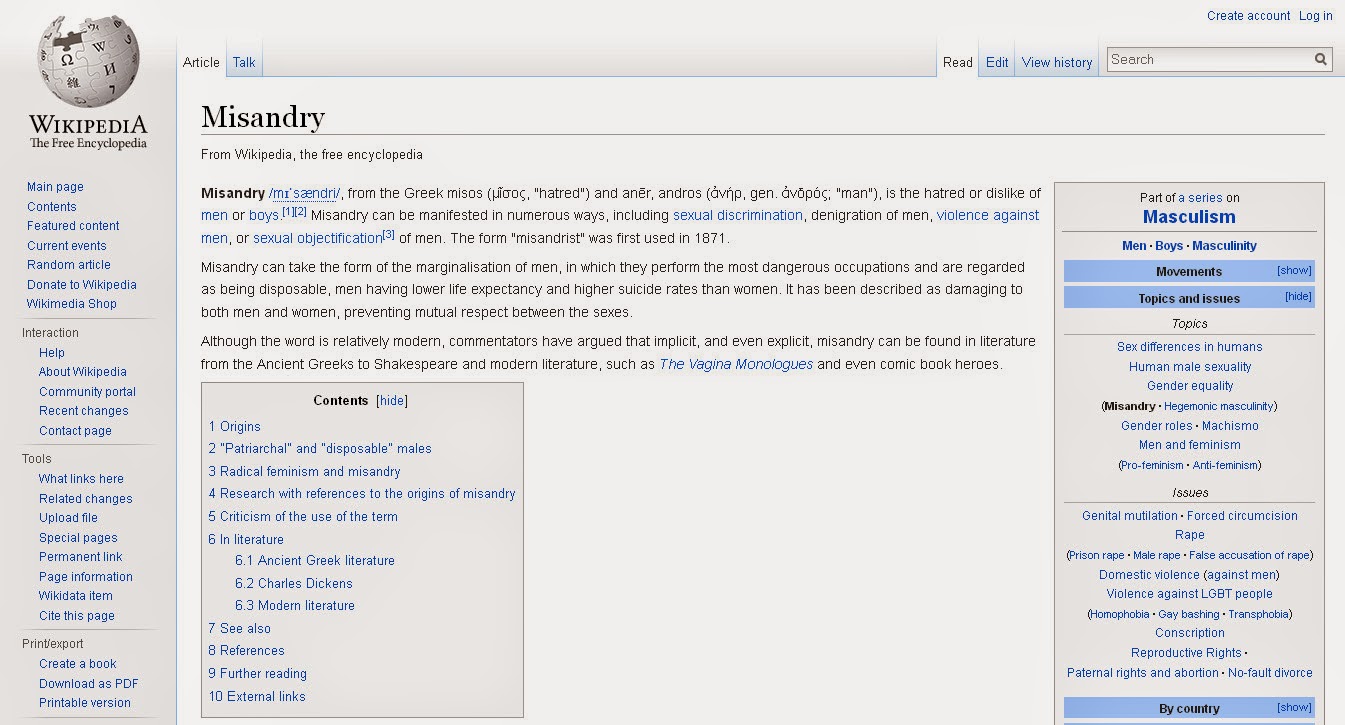Screen dimensions: 1345x725
Task: Show the Movements section in sidebar
Action: point(1293,270)
